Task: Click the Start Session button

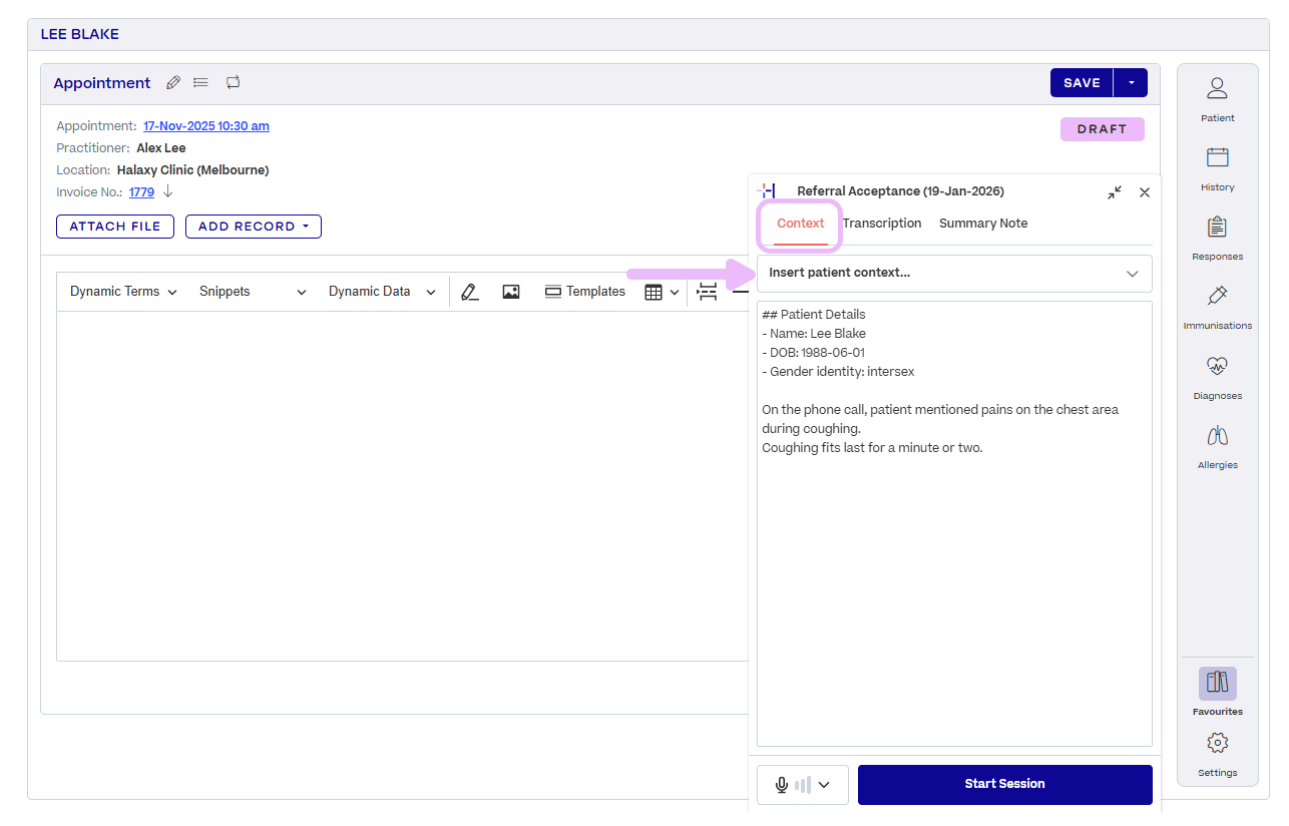Action: point(1004,785)
